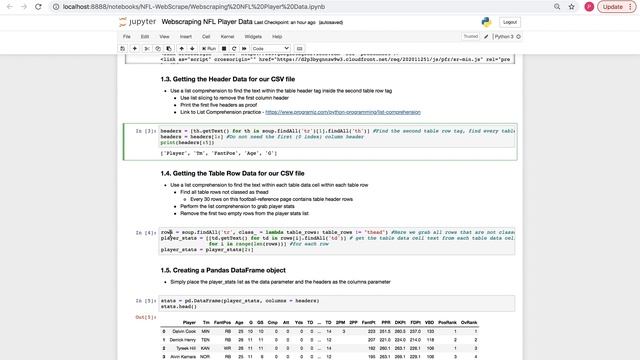Insert a cell below with plus icon
Screen dimensions: 640x360
pyautogui.click(x=135, y=49)
